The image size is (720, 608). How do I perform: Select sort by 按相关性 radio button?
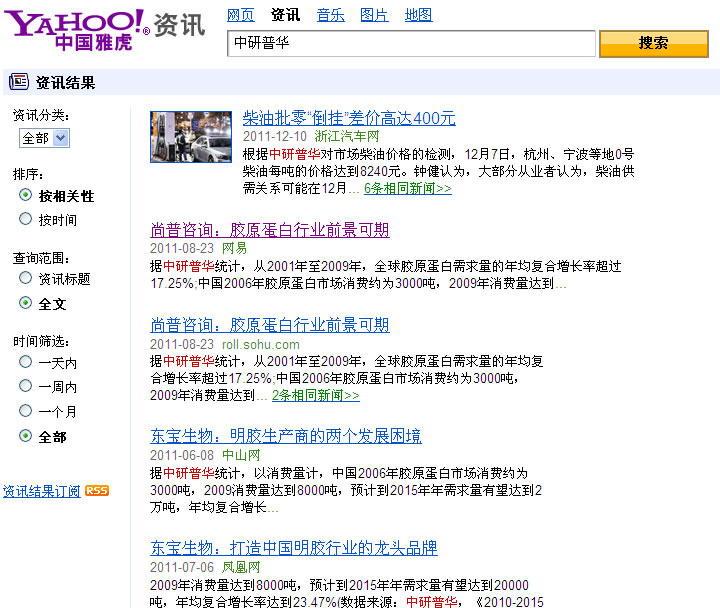(25, 195)
